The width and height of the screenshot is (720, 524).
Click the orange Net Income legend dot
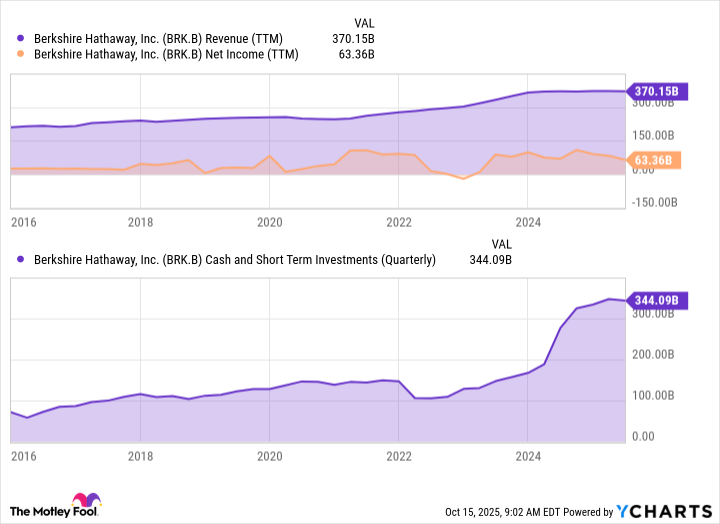tap(20, 54)
